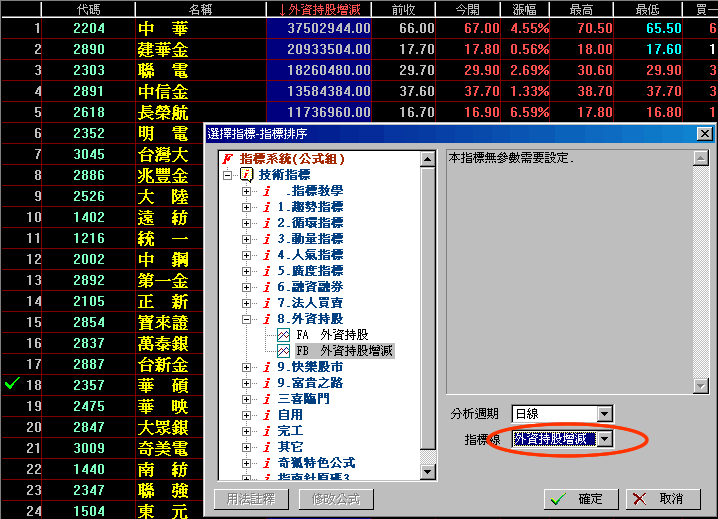Click the red i icon of 完工
The height and width of the screenshot is (519, 718).
267,431
